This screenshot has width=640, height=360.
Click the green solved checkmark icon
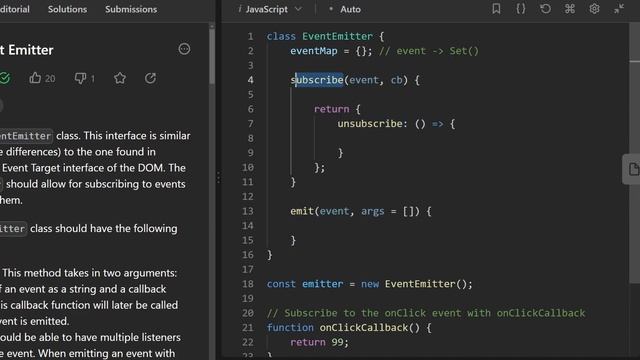5,78
